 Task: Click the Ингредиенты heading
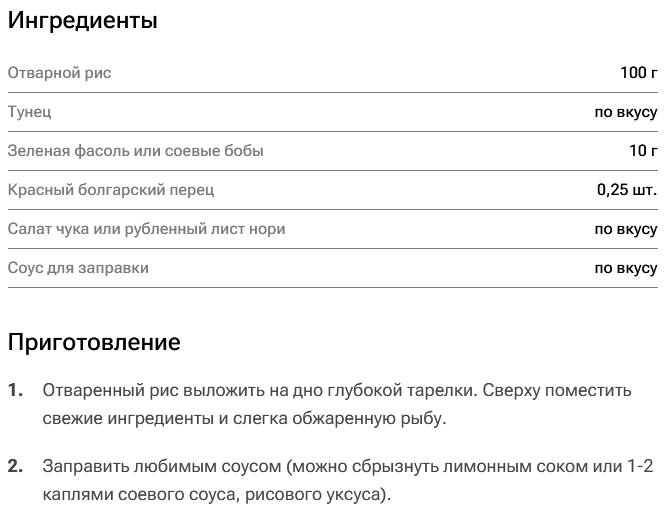pos(83,21)
